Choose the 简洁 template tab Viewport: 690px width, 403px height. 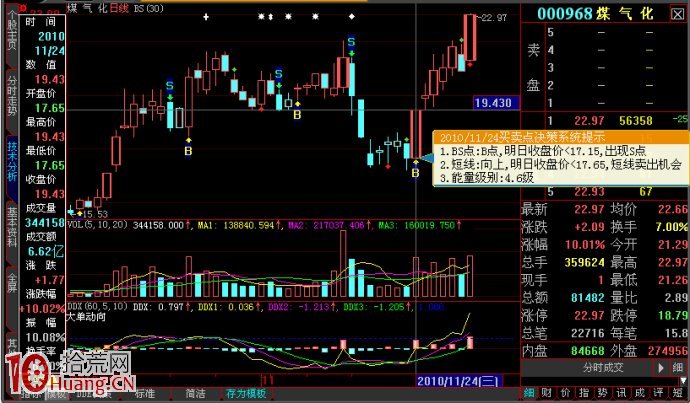tap(195, 393)
